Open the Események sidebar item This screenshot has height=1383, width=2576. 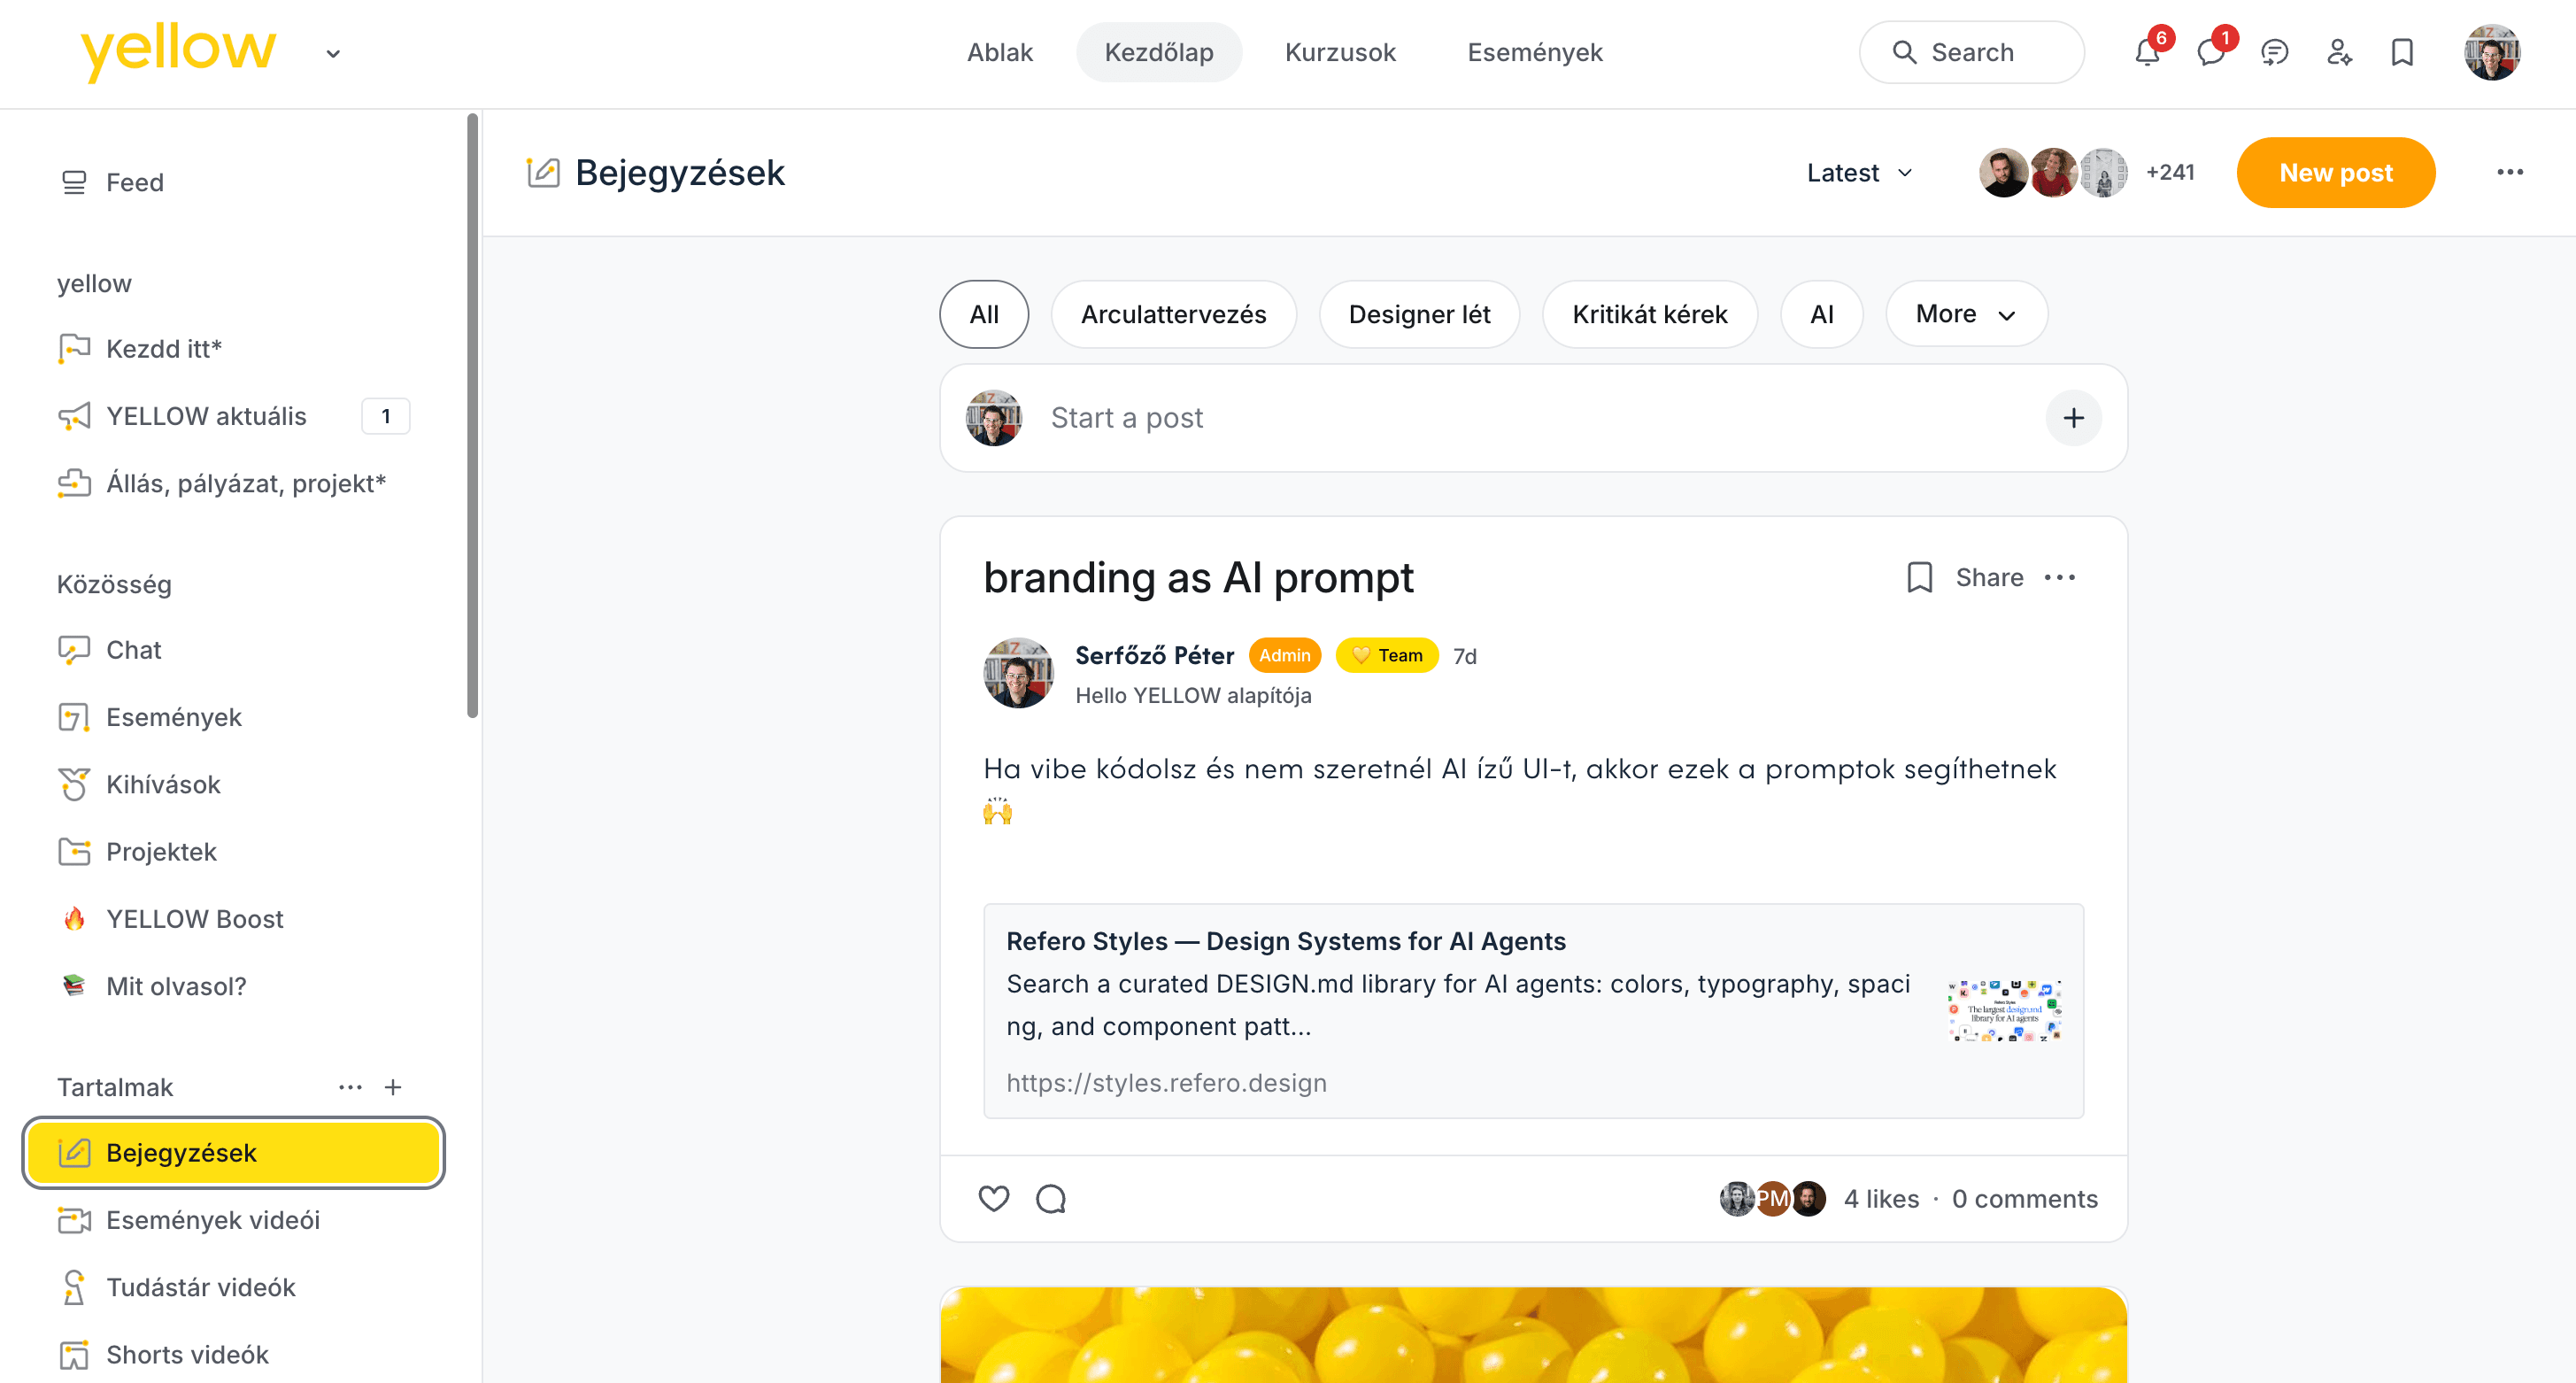234,717
